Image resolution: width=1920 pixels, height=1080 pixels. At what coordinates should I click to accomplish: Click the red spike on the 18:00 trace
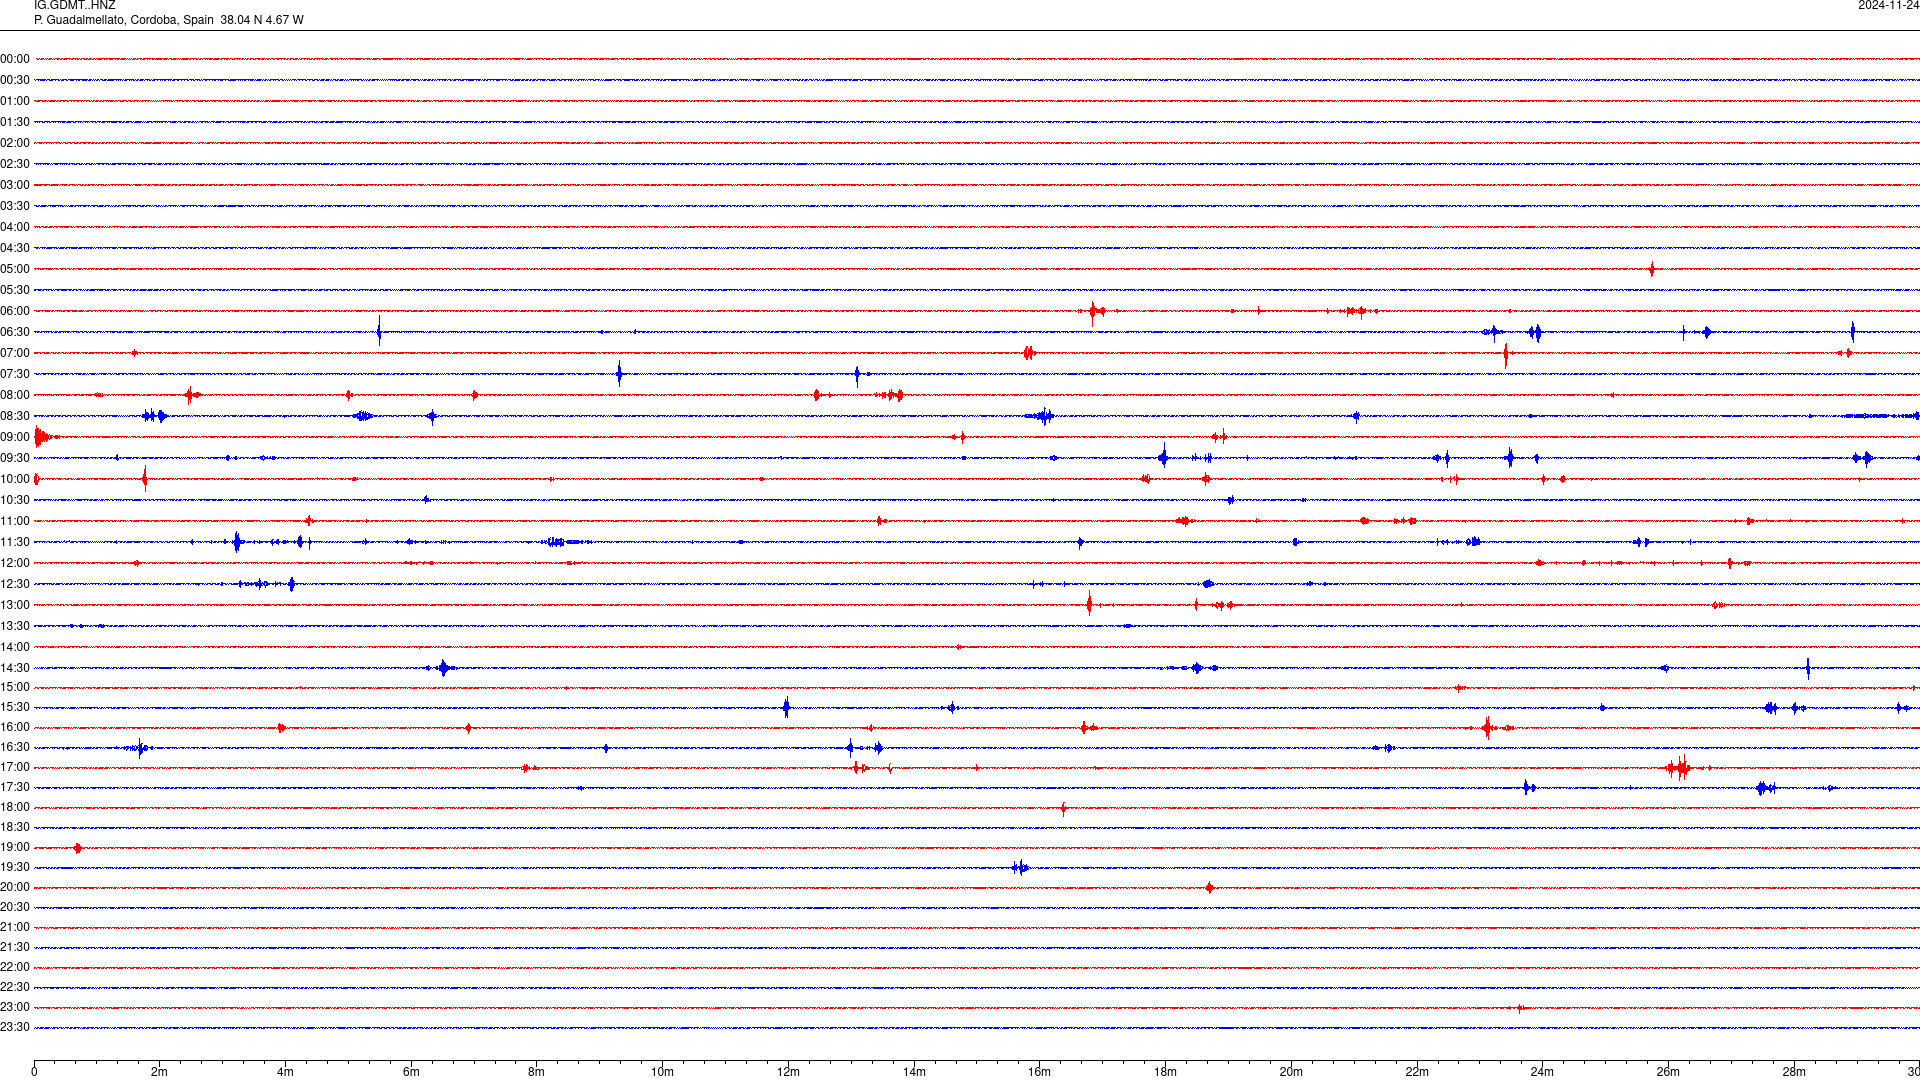click(1063, 808)
